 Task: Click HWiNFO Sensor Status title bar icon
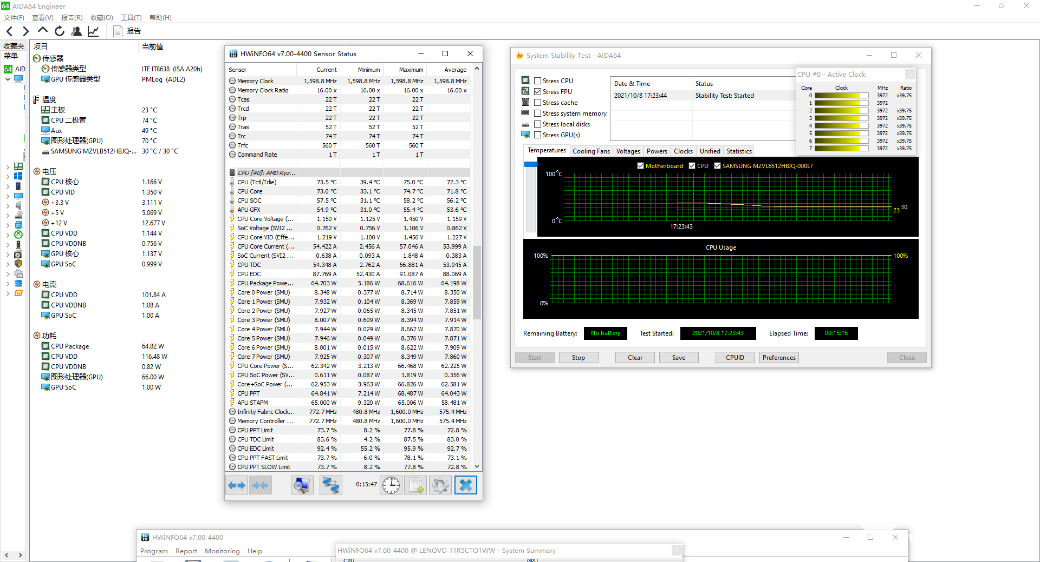233,54
